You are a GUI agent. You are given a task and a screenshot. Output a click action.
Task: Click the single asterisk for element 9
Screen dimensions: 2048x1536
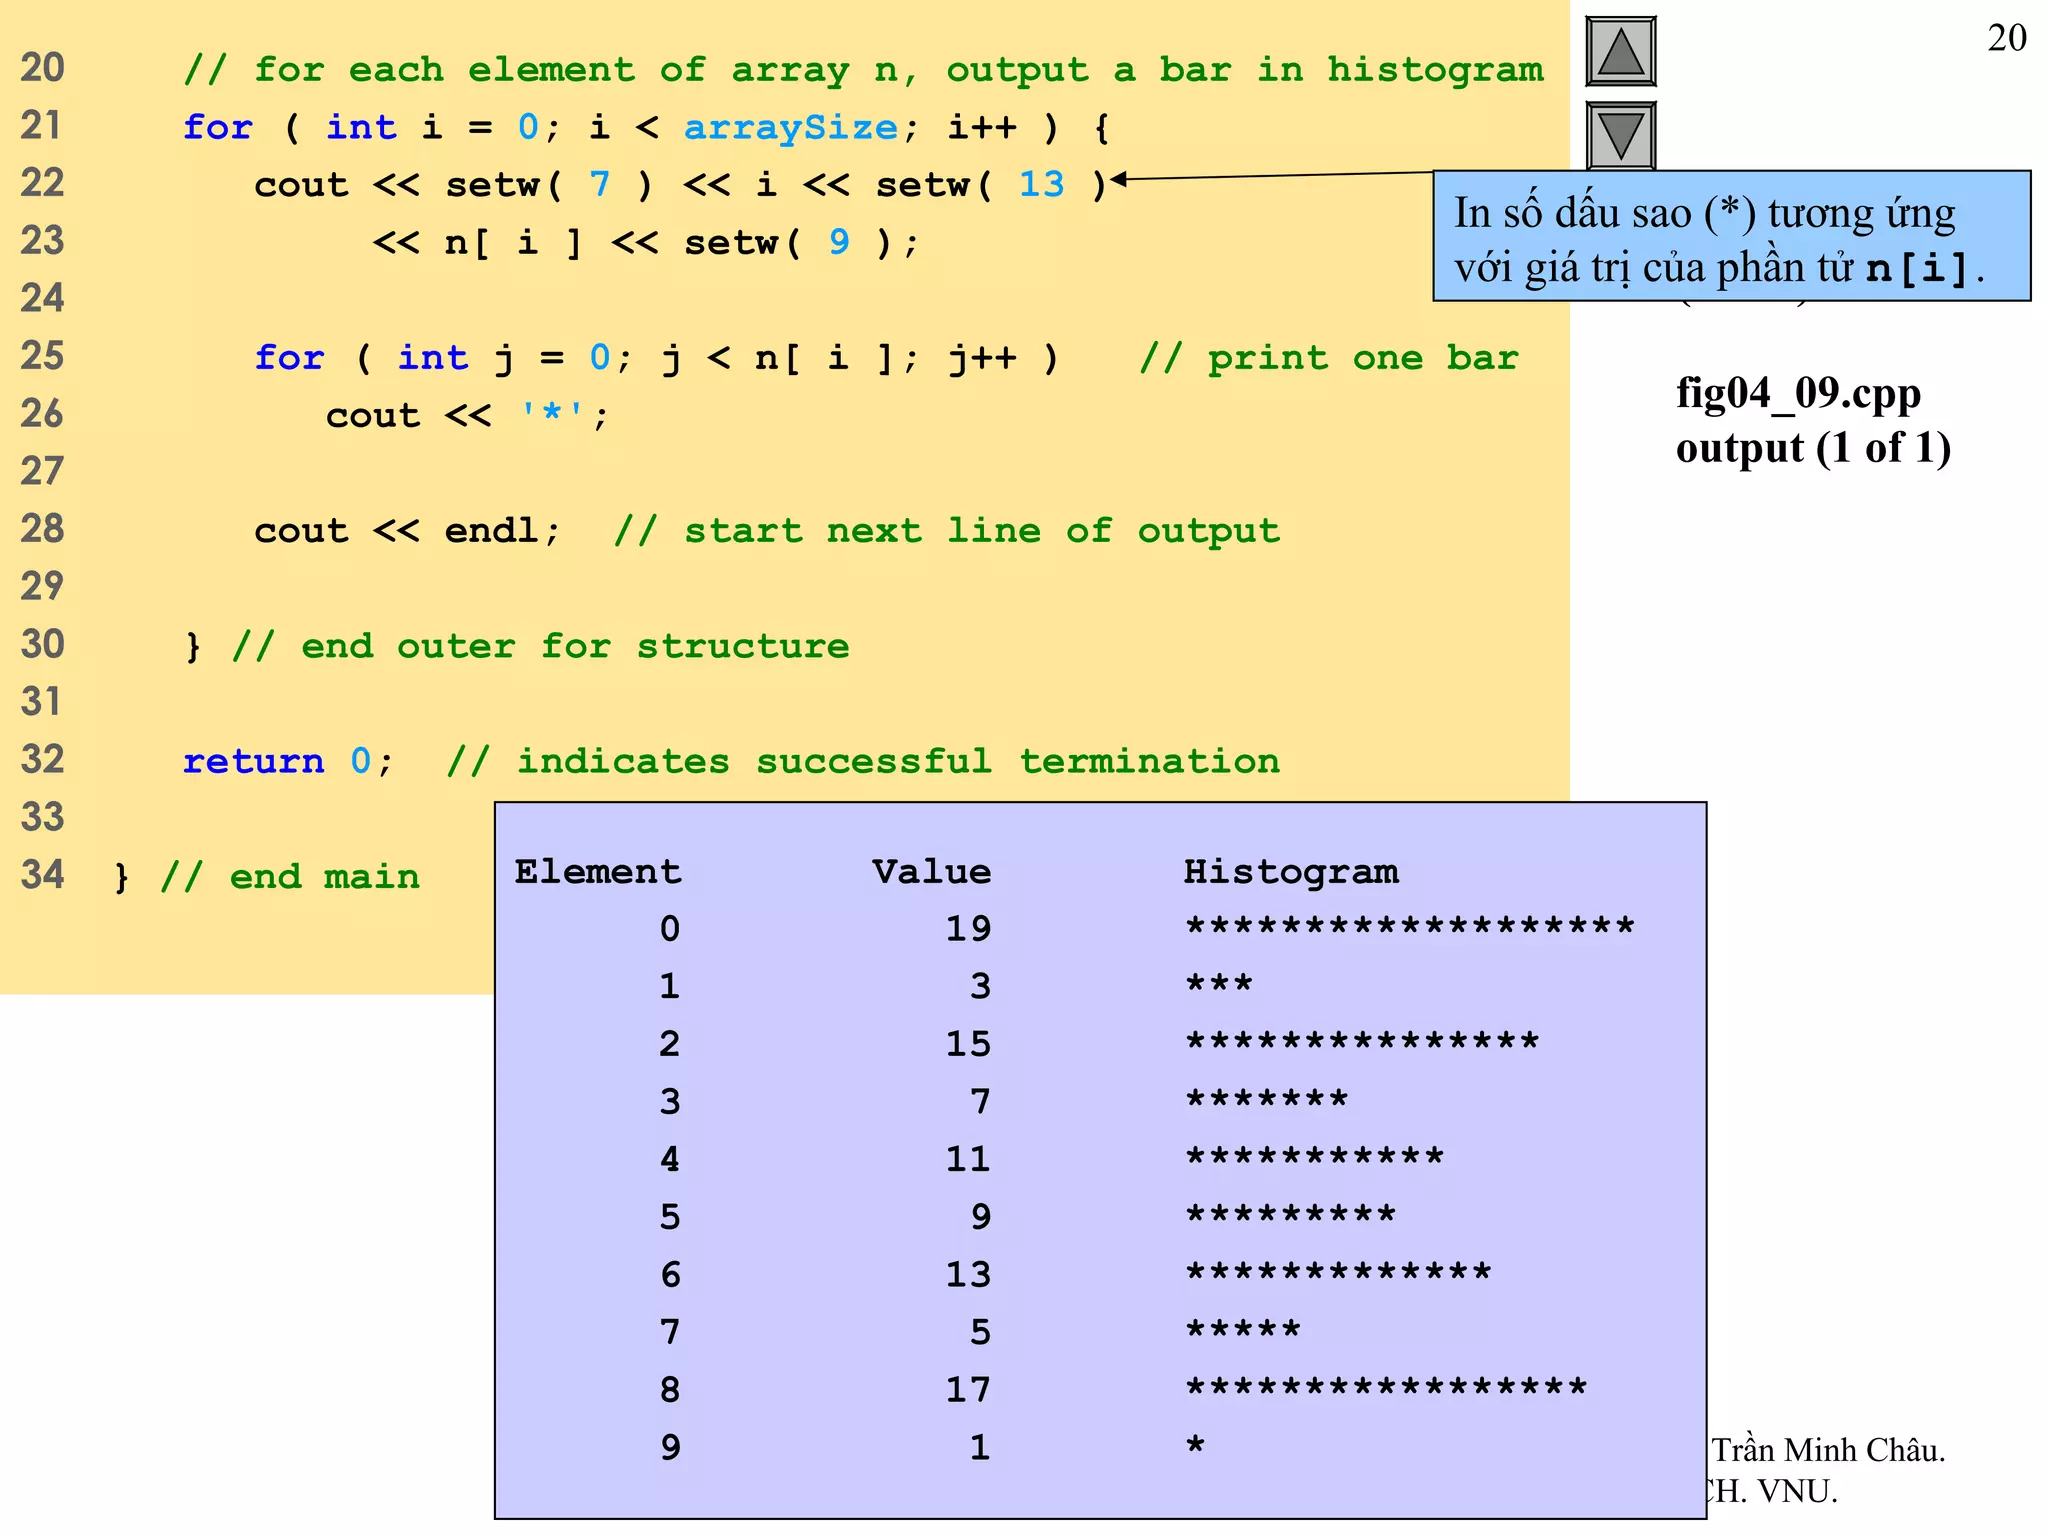[x=1196, y=1444]
